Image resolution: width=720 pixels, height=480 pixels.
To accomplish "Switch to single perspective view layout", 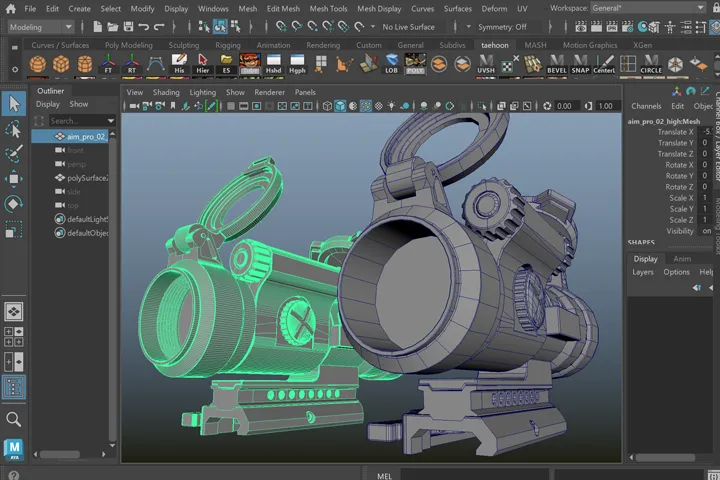I will (14, 312).
